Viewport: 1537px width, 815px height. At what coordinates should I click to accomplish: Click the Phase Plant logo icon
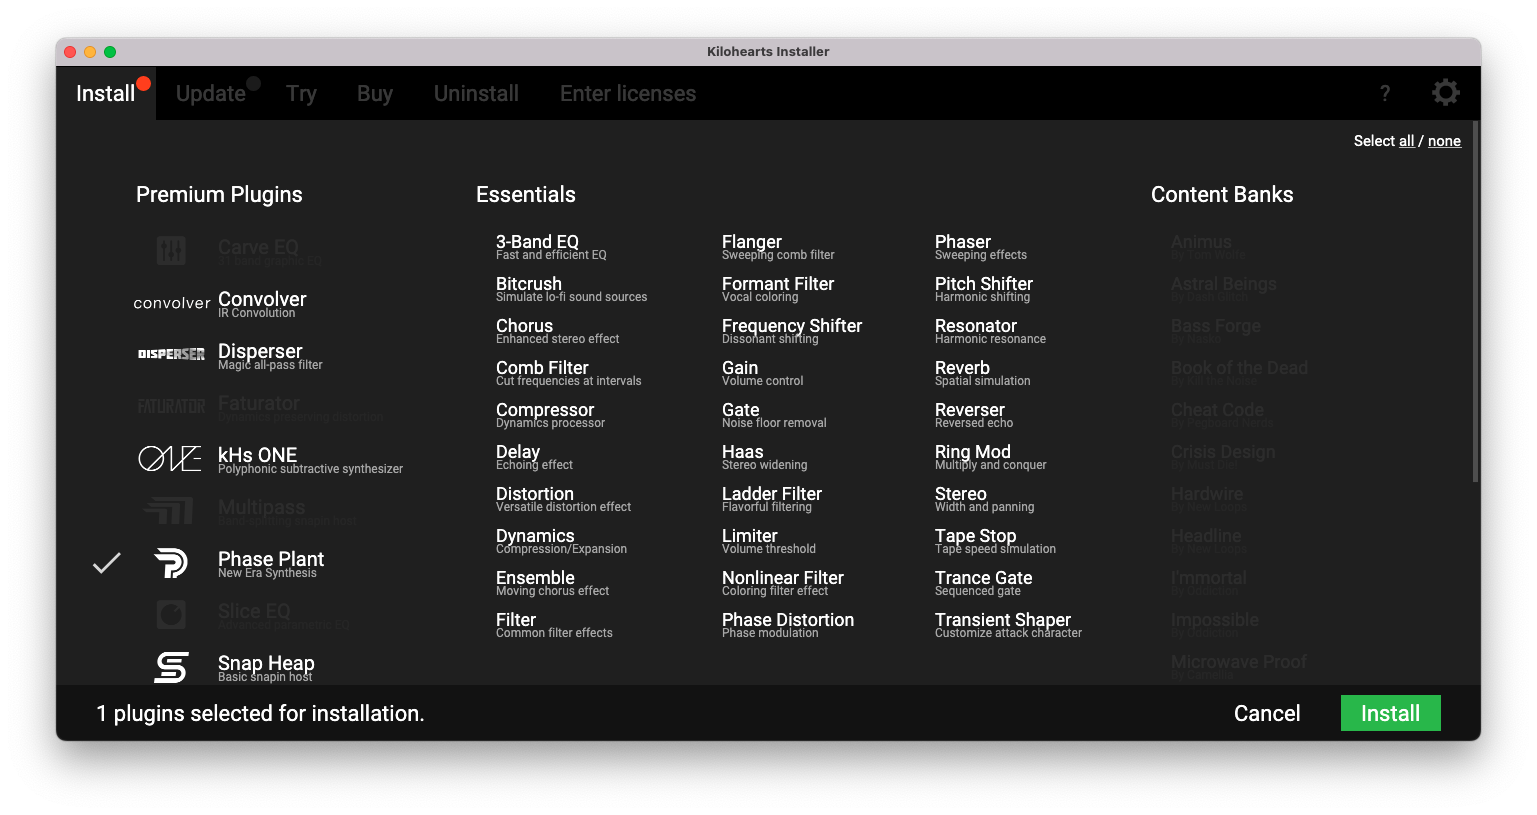pos(171,563)
